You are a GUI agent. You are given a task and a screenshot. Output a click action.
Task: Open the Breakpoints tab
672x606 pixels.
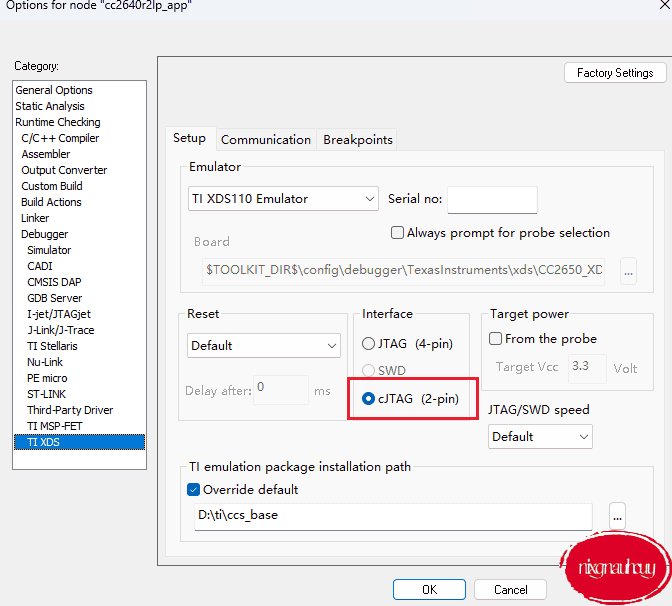click(358, 140)
